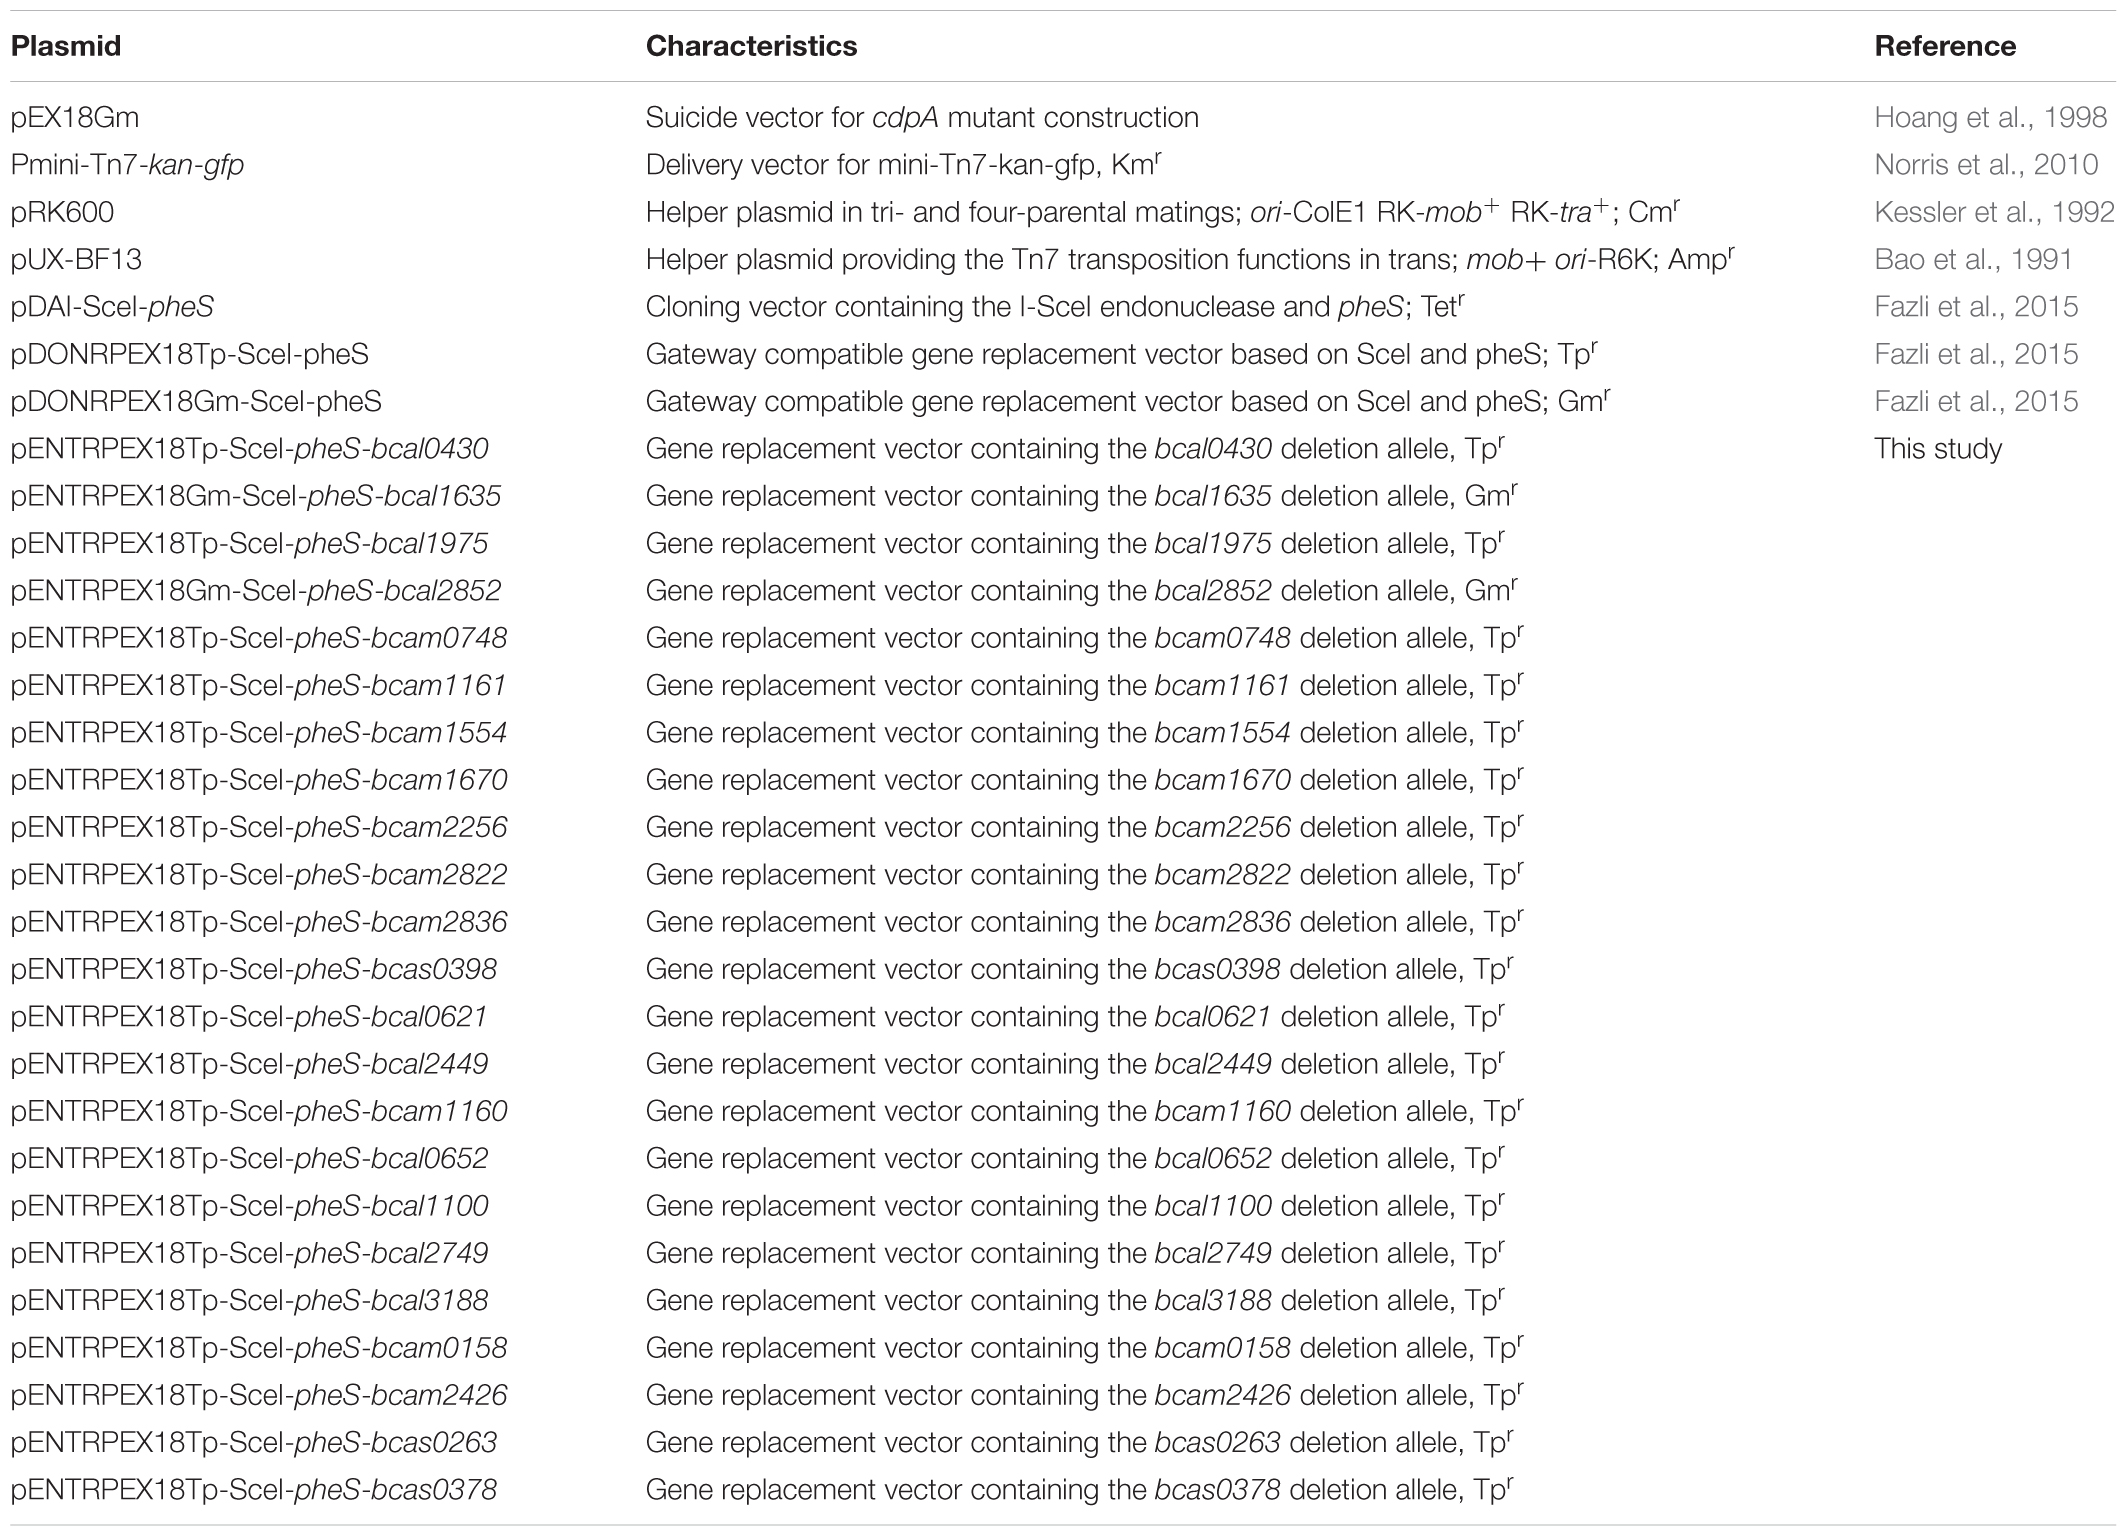
Task: Click the Pmini-Tn7-kan-gfp plasmid entry
Action: pos(127,165)
